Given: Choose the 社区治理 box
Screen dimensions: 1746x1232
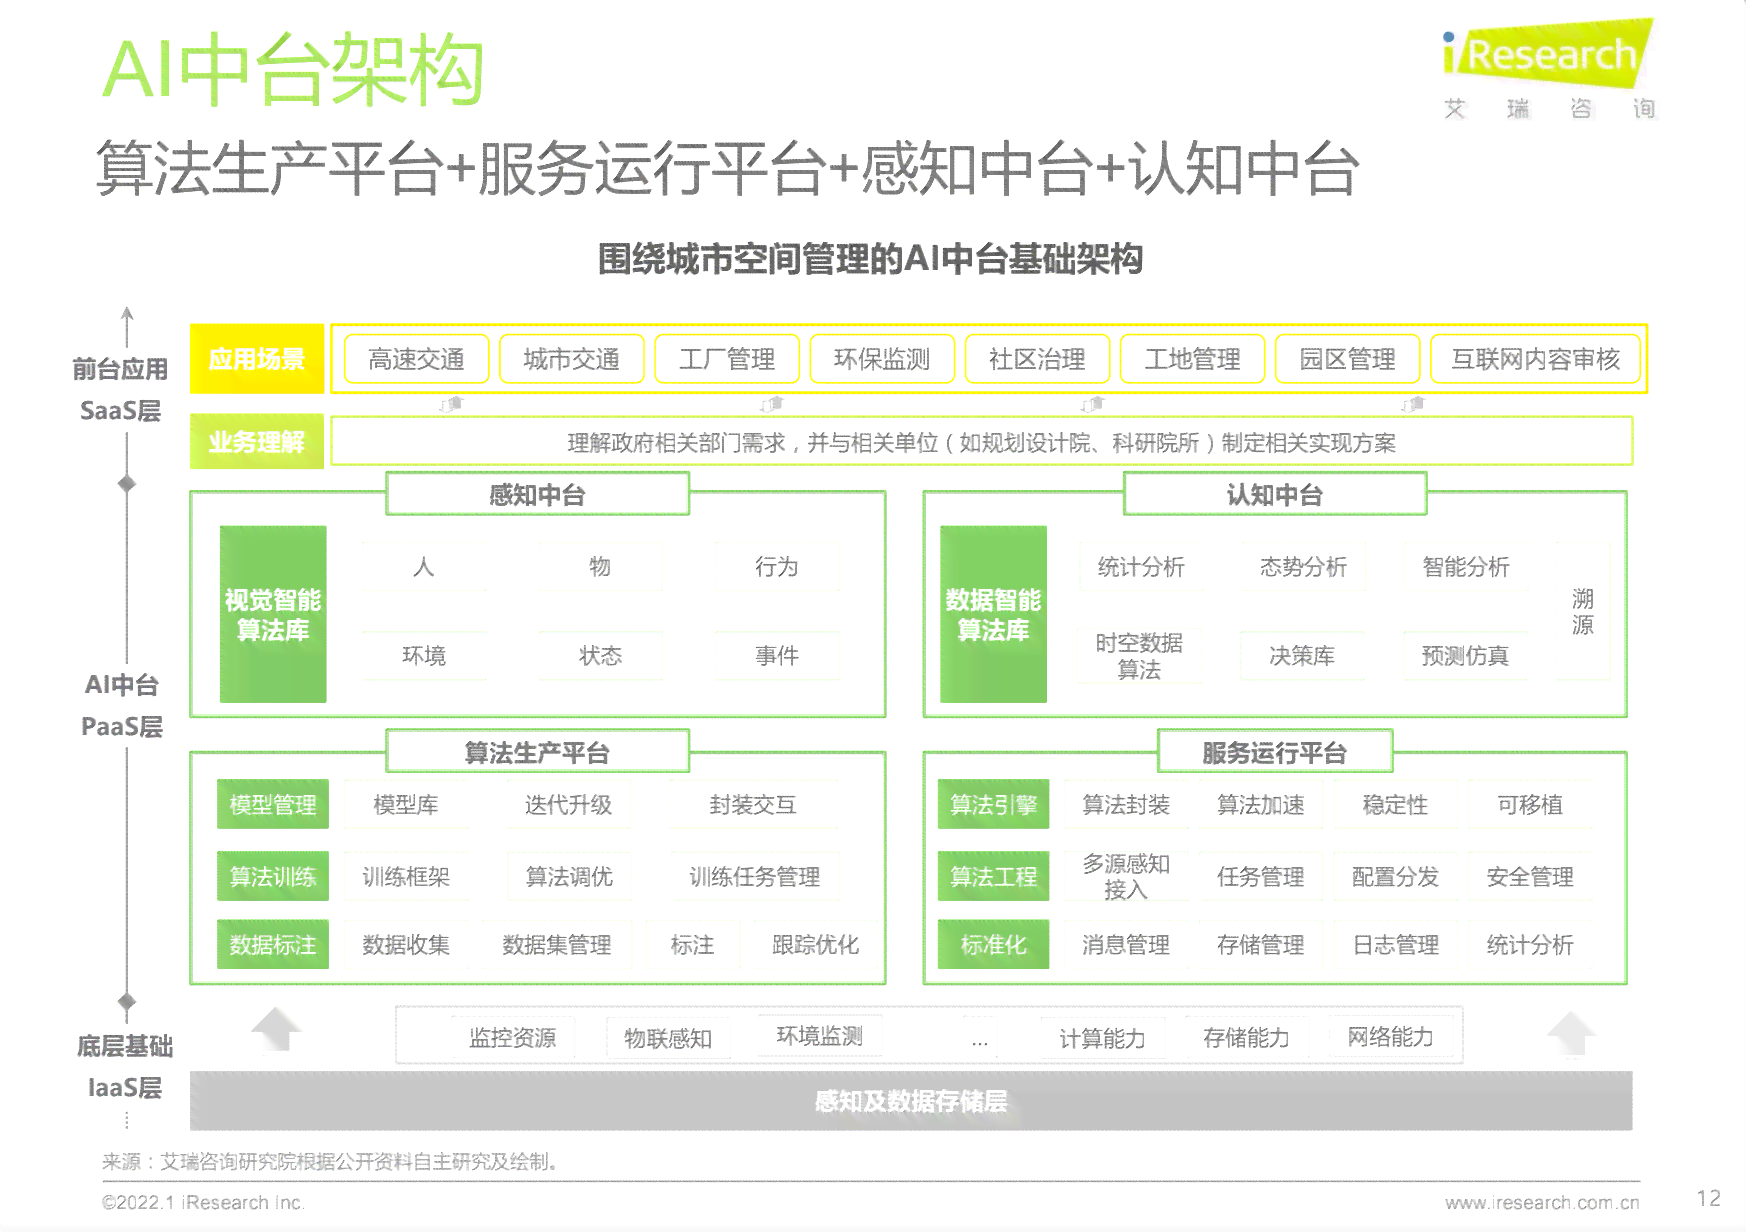Looking at the screenshot, I should (x=1037, y=359).
